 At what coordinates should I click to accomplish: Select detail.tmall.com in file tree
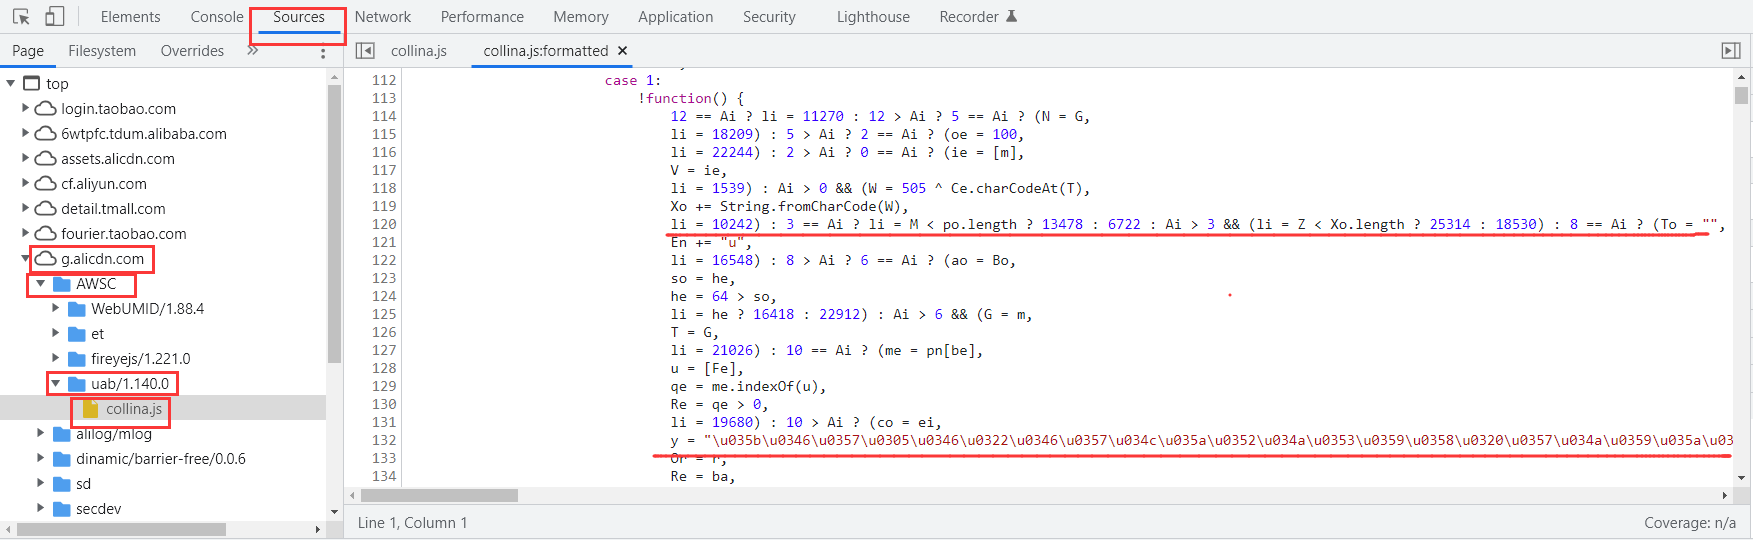113,209
